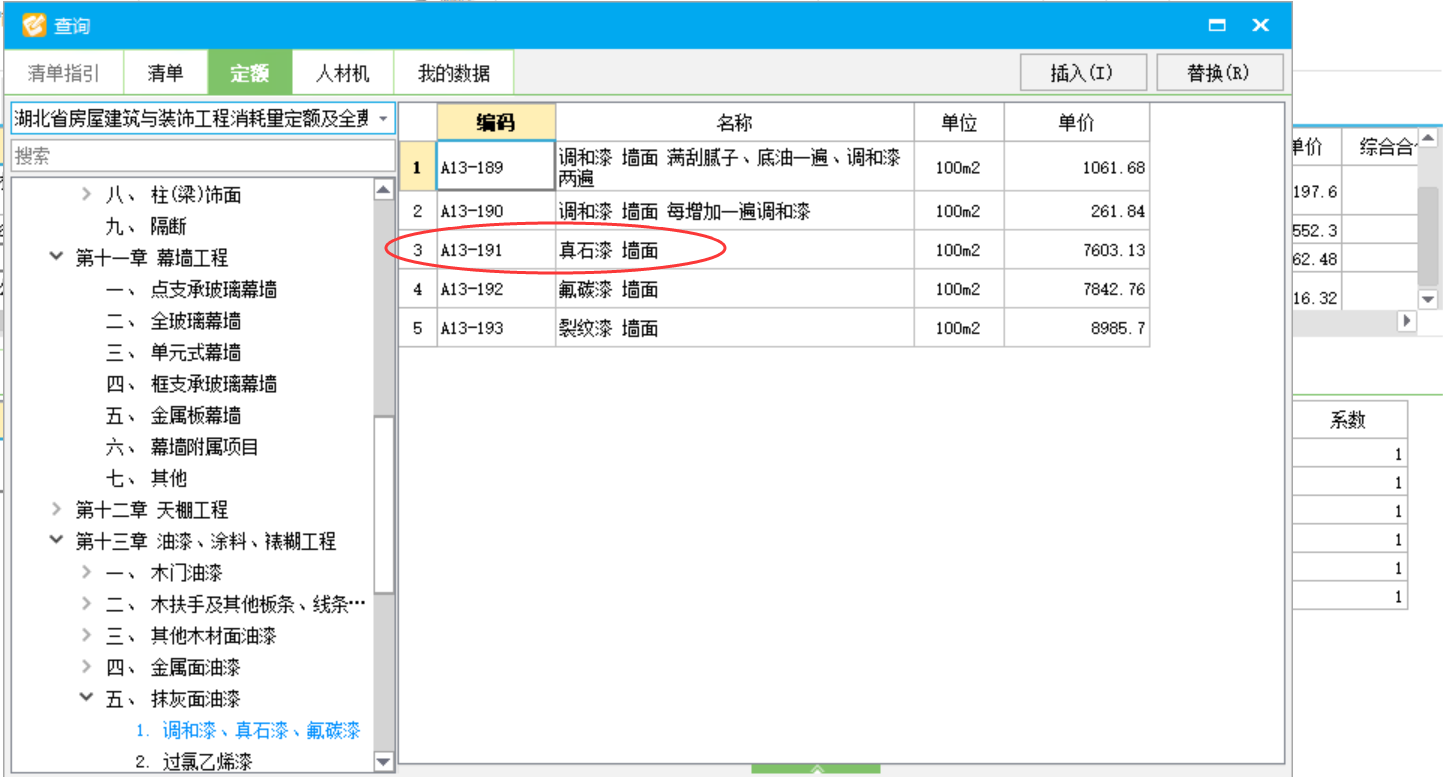The height and width of the screenshot is (777, 1443).
Task: Collapse the 五、抹灰面油漆 node
Action: tap(87, 699)
